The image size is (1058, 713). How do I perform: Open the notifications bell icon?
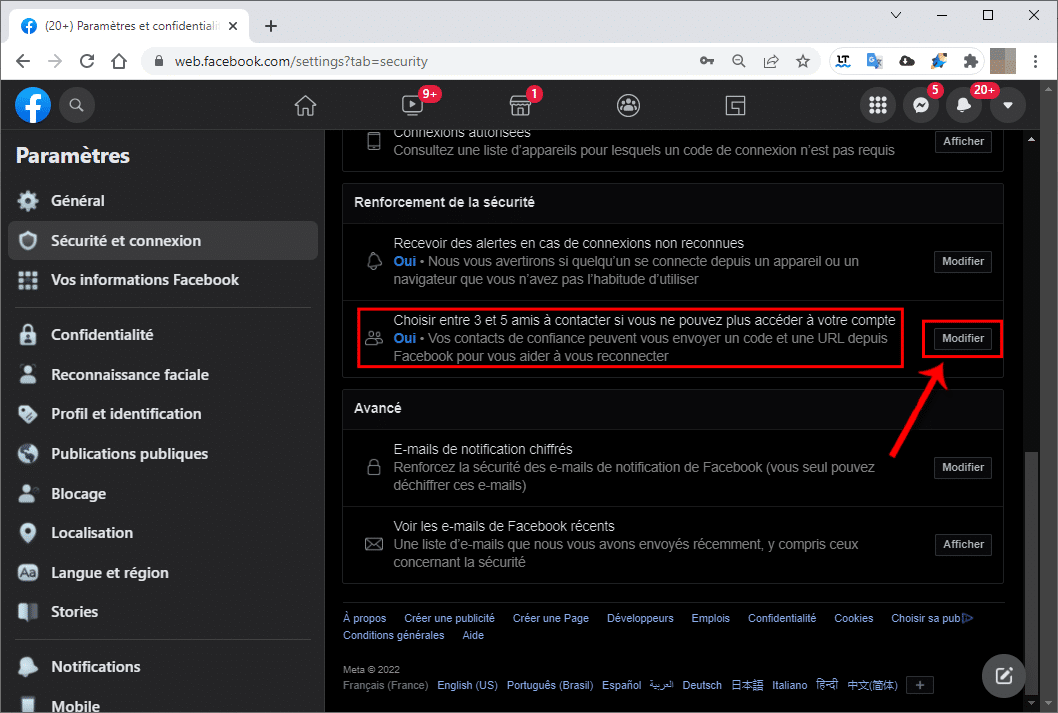point(964,105)
